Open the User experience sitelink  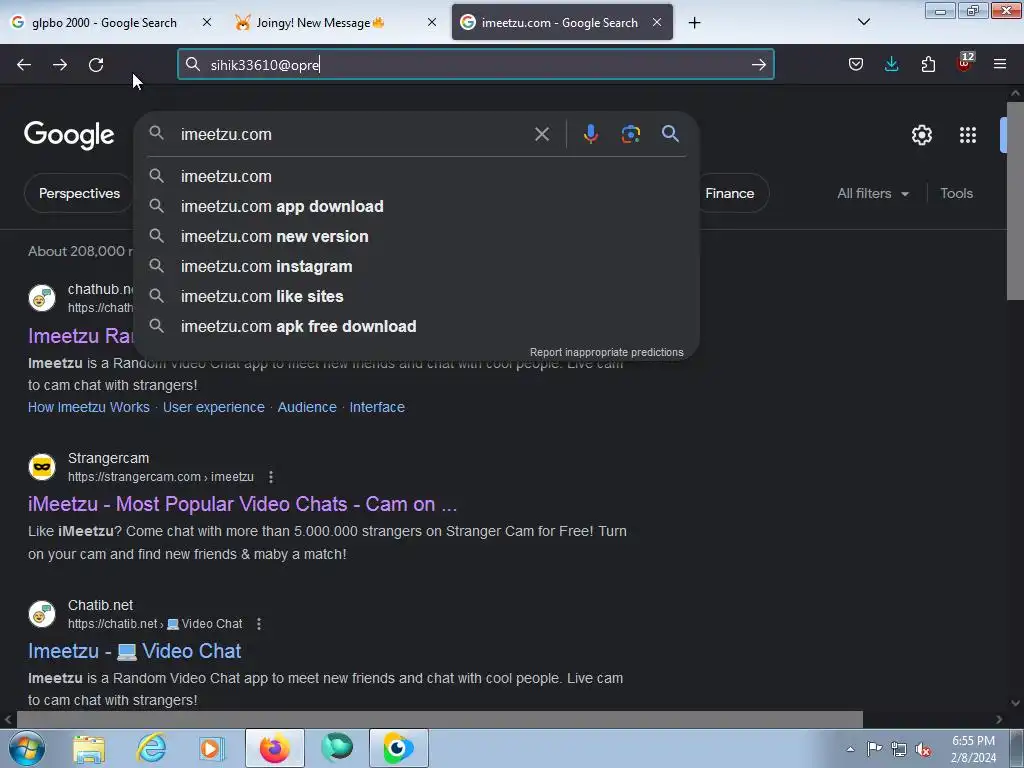tap(214, 408)
